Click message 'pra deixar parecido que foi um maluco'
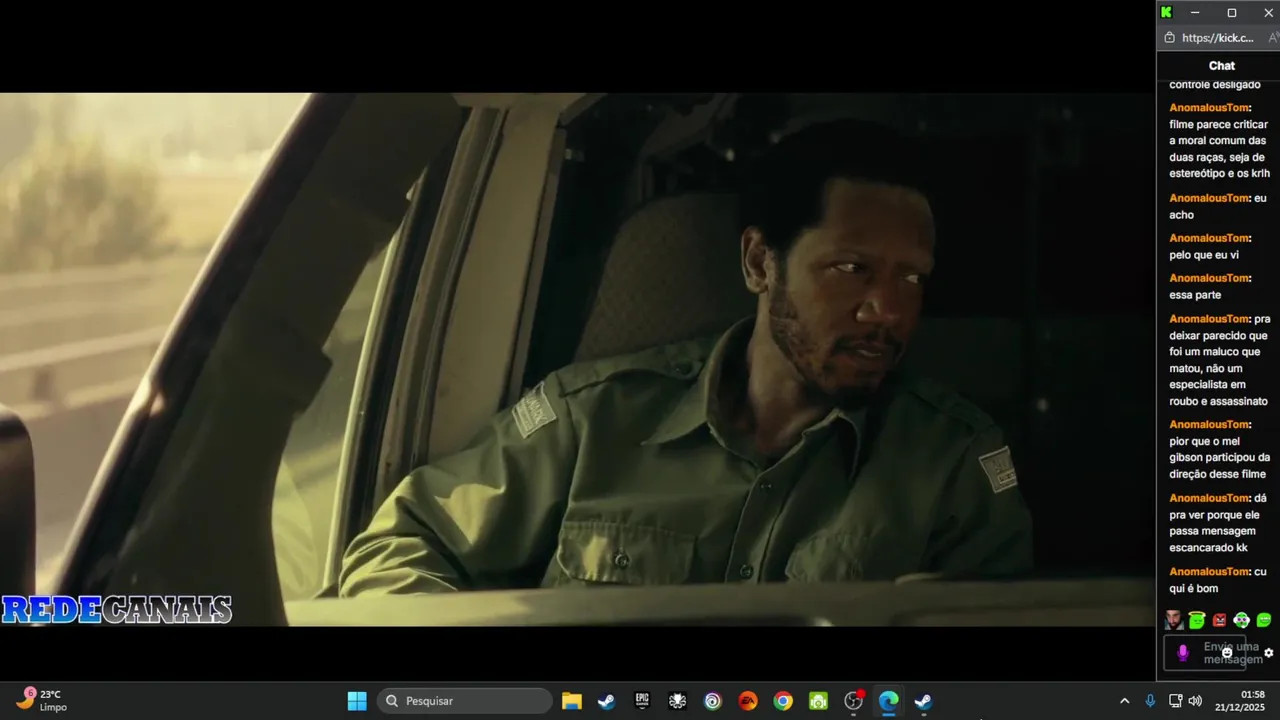The height and width of the screenshot is (720, 1280). click(x=1220, y=360)
